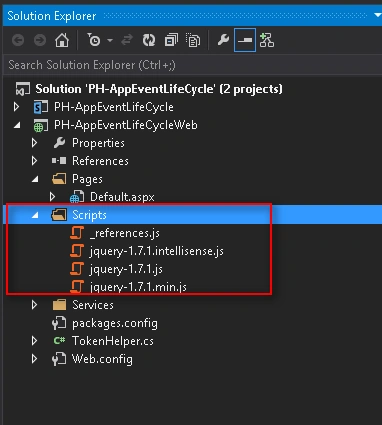The image size is (382, 425).
Task: Click the Back navigation arrow in toolbar
Action: (18, 41)
